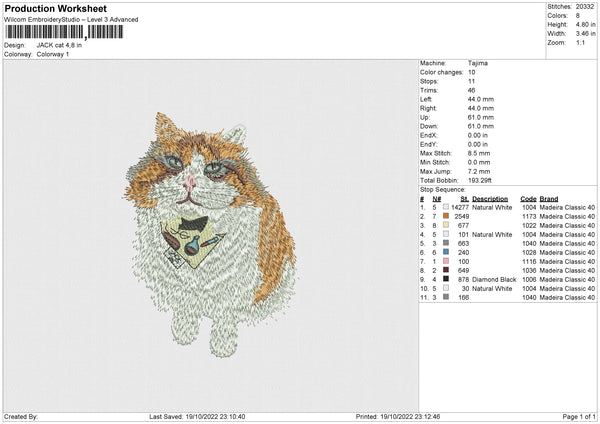Click the Natural White swatch in row 4
Screen dimensions: 600x424
[446, 234]
